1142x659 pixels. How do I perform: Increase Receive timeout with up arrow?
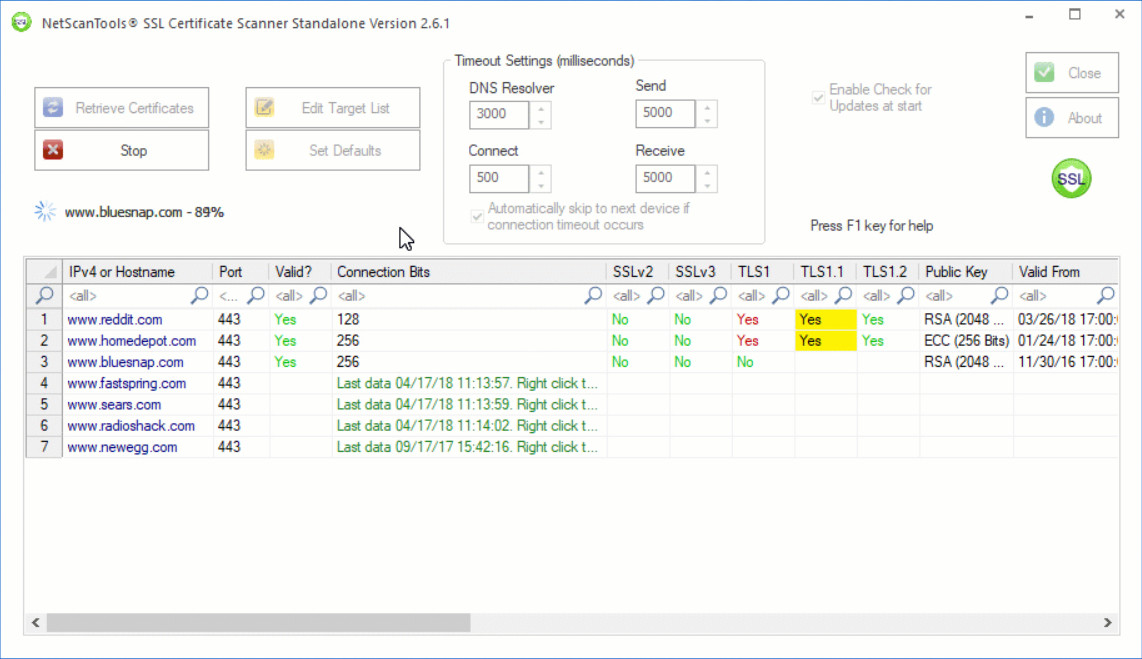tap(707, 171)
